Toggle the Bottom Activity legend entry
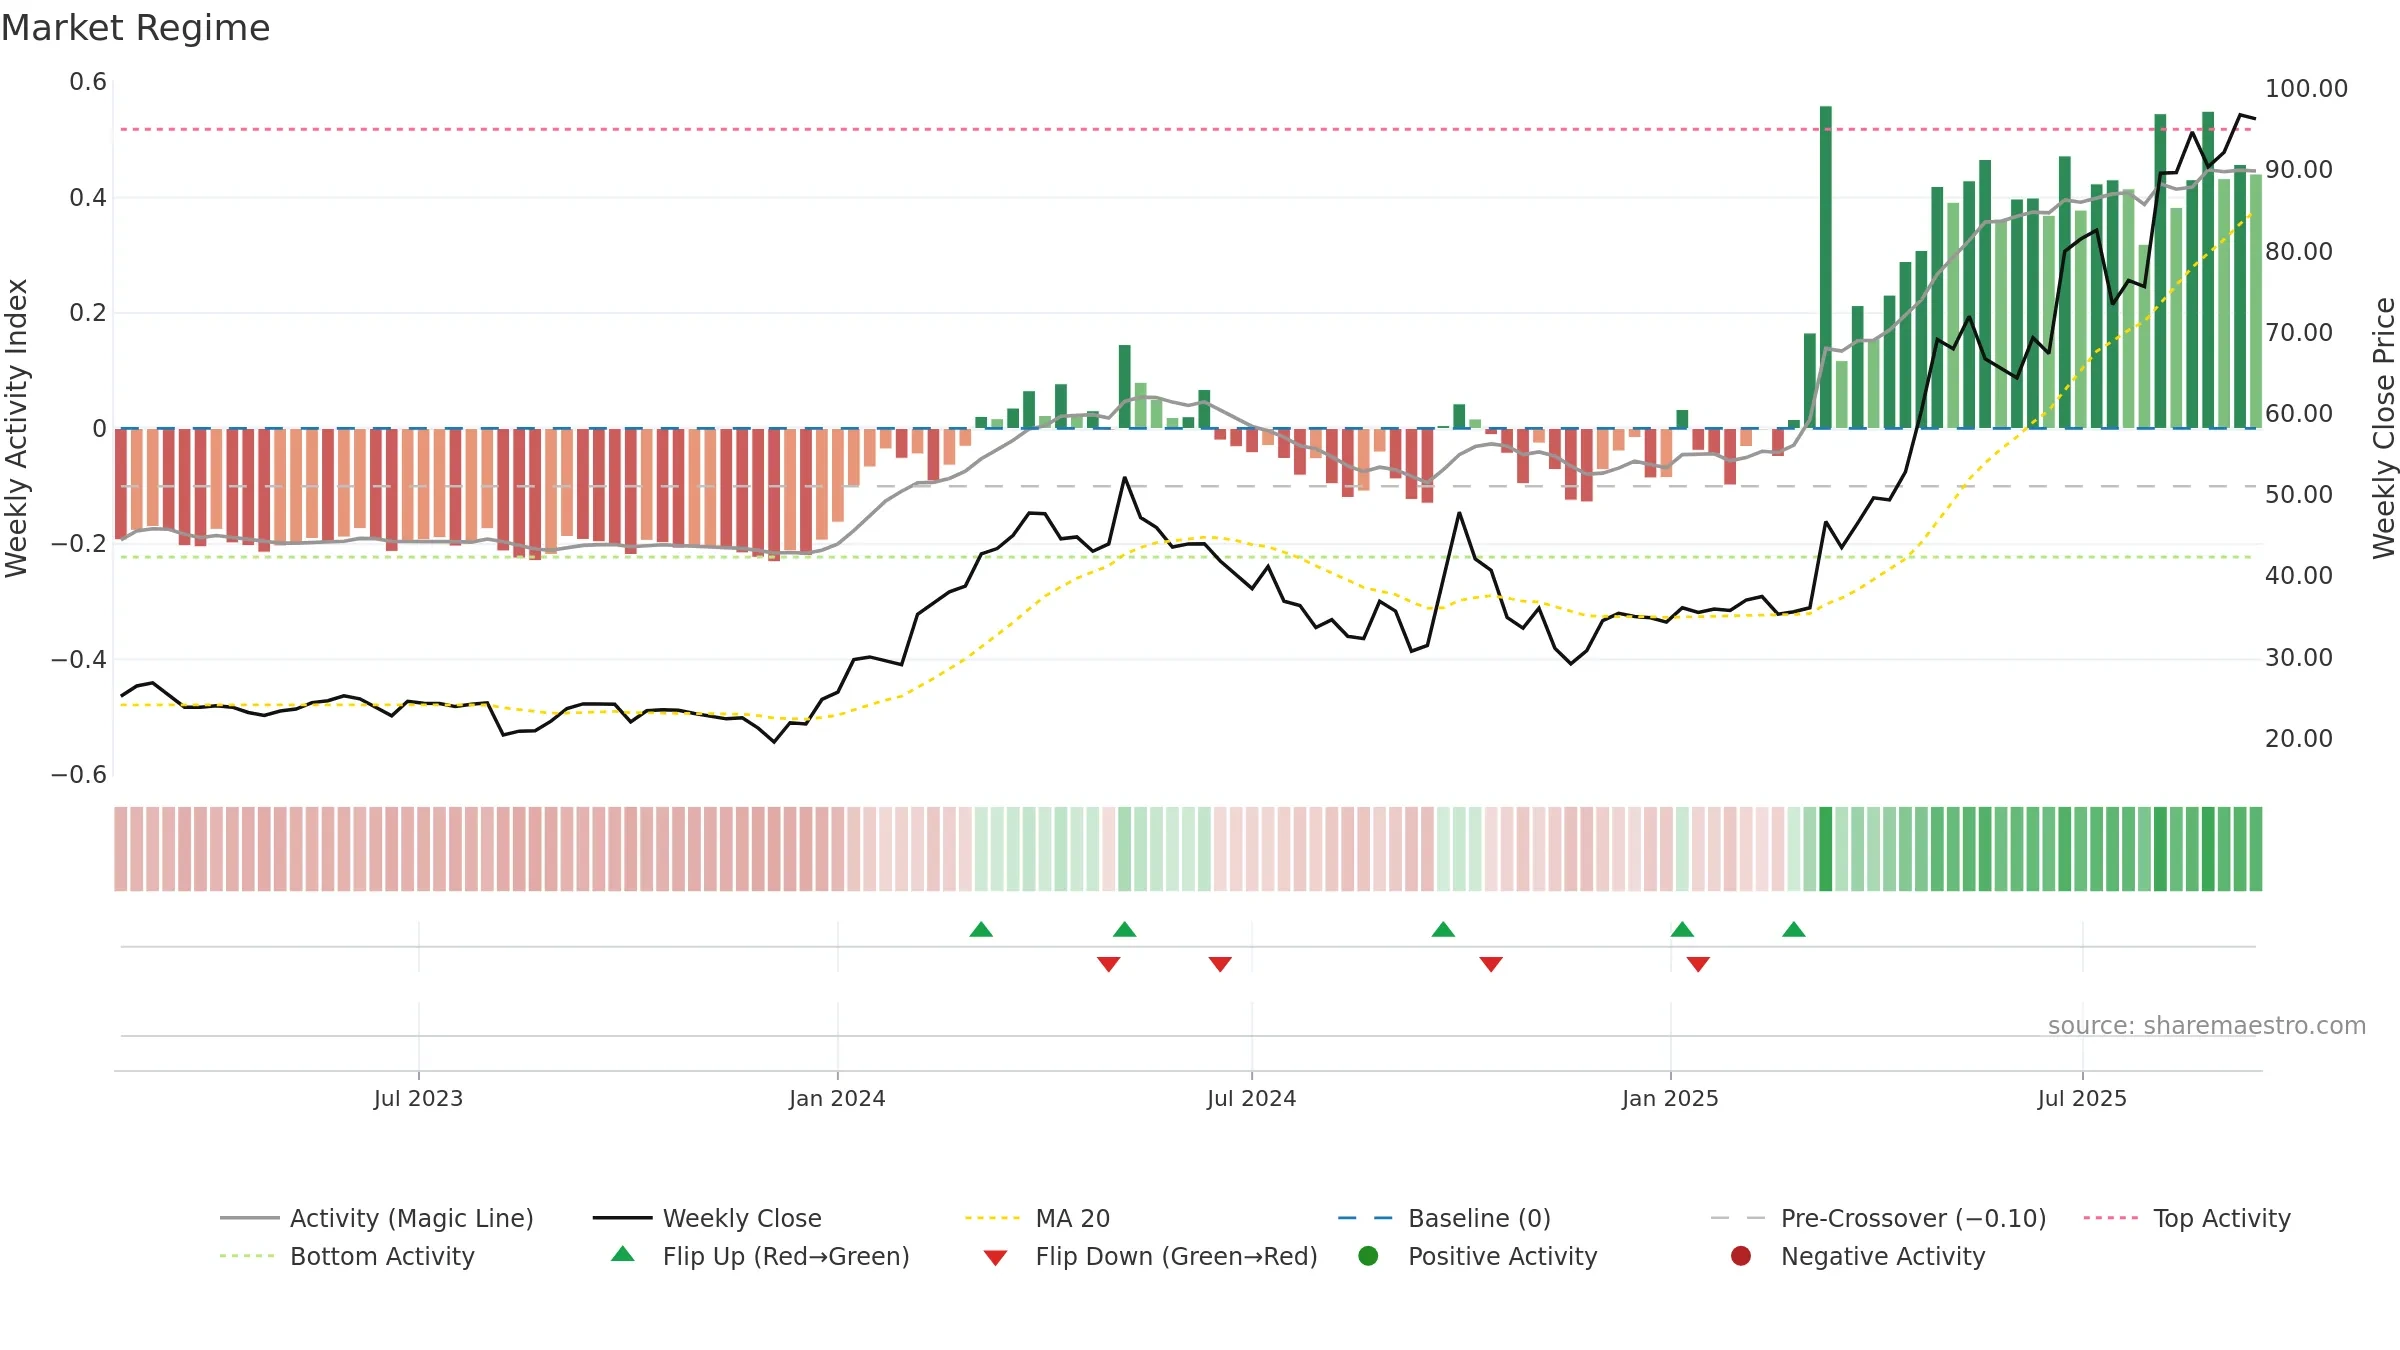 [347, 1256]
